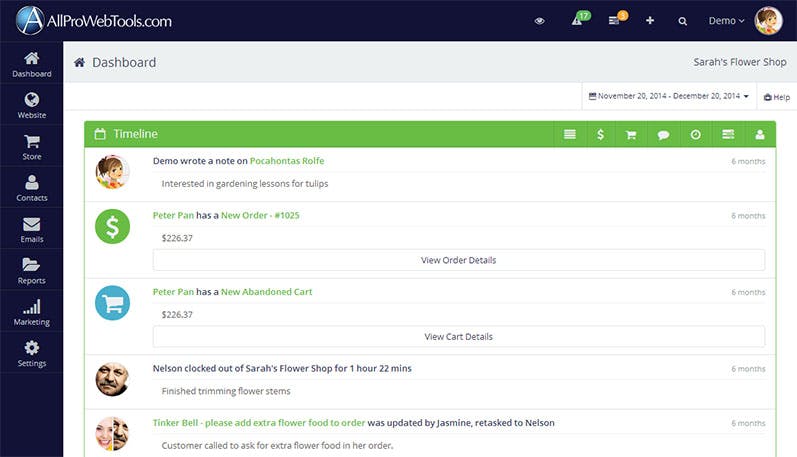Image resolution: width=797 pixels, height=457 pixels.
Task: Click the $226.37 amount under New Order
Action: 177,238
